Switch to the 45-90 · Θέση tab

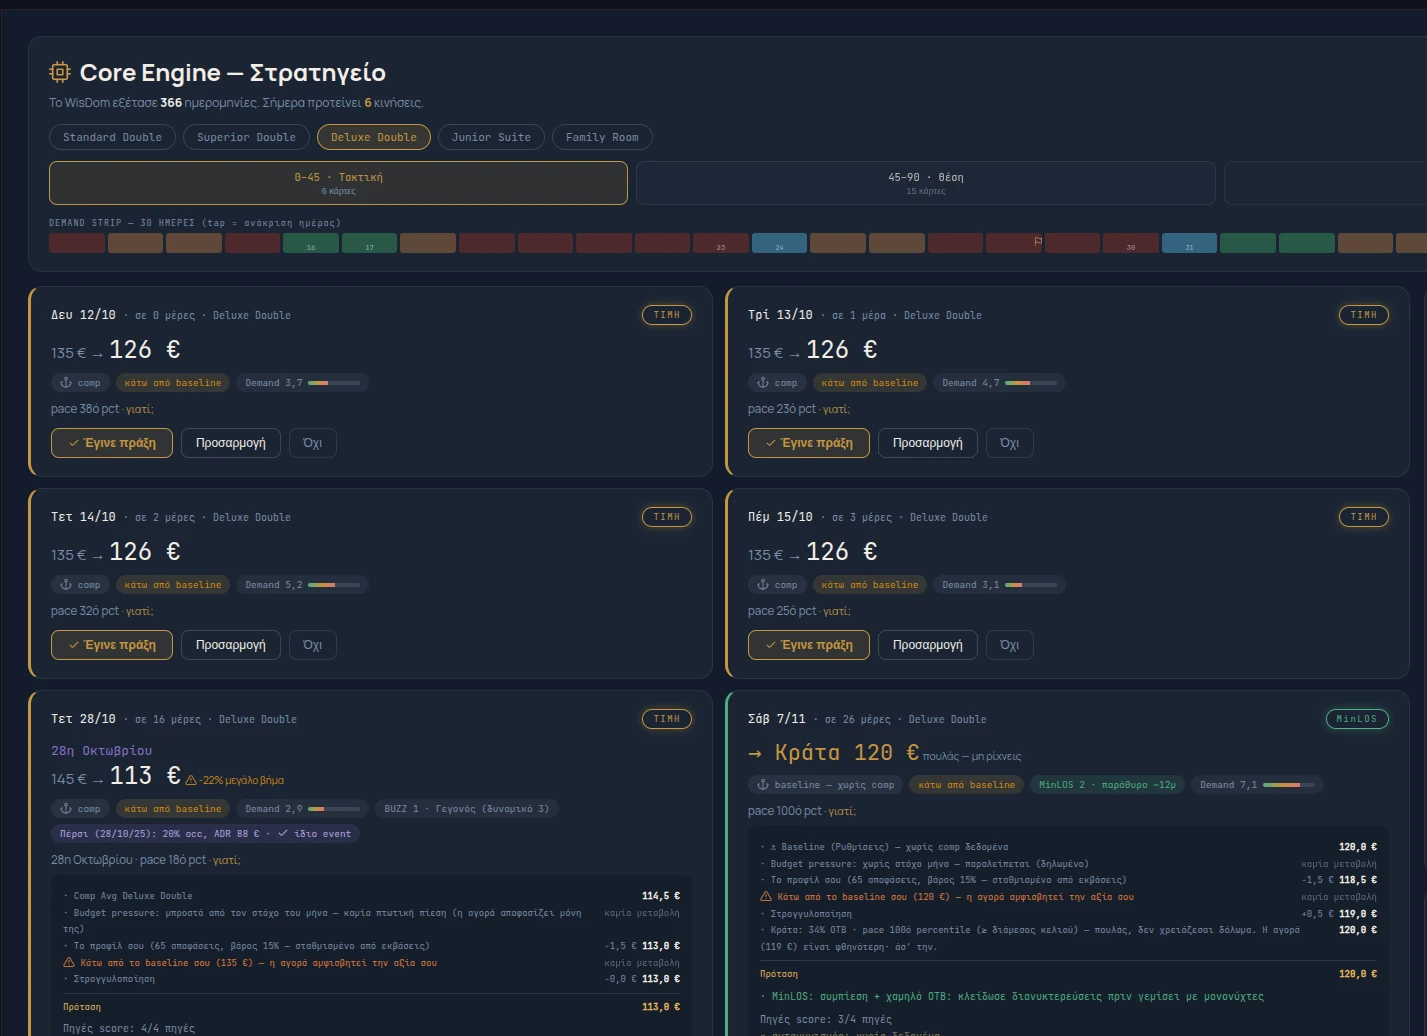click(925, 183)
